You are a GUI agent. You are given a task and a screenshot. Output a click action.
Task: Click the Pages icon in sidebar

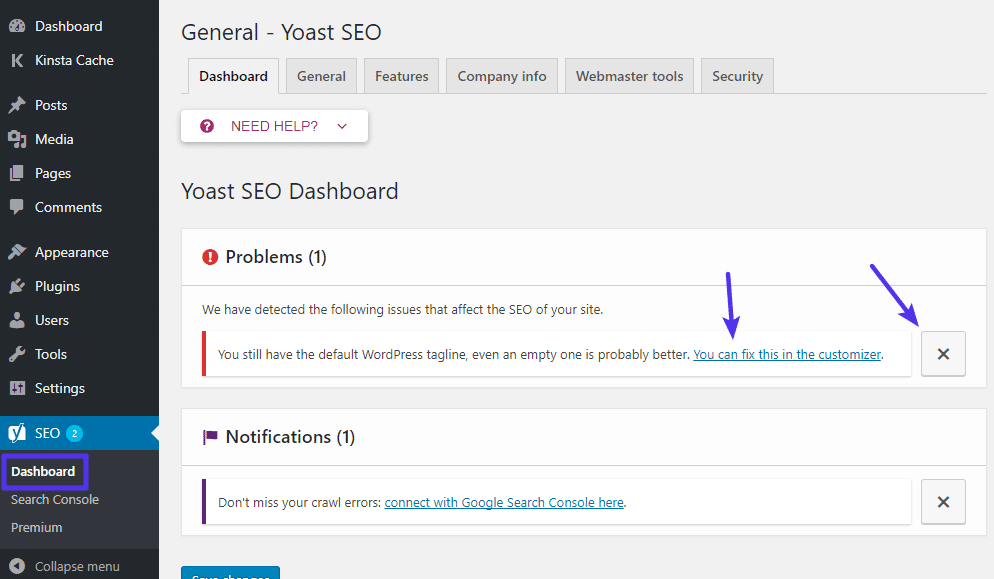17,173
